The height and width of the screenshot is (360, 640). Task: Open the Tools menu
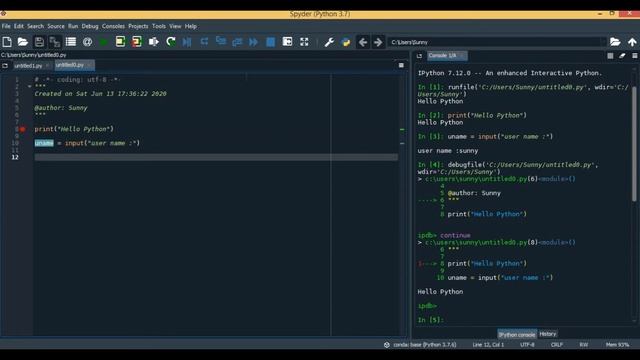pos(159,26)
